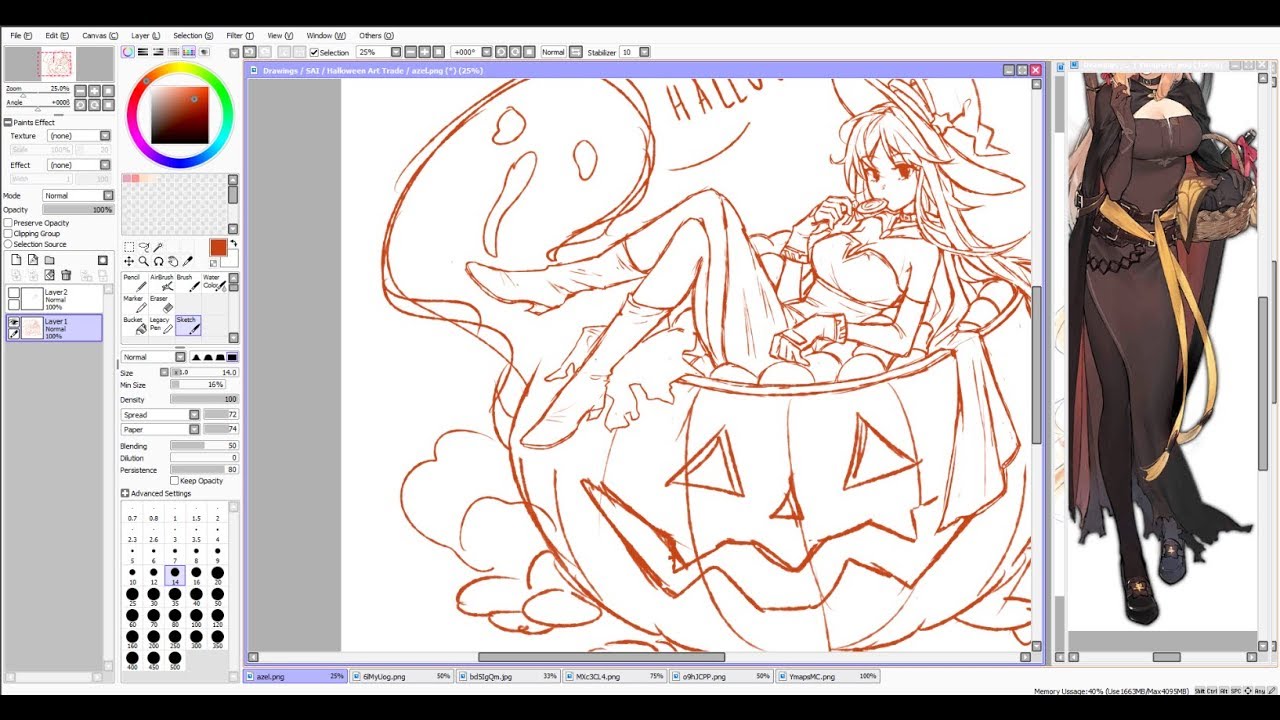Pick the Eyedropper color picker tool
Image resolution: width=1280 pixels, height=720 pixels.
[188, 261]
